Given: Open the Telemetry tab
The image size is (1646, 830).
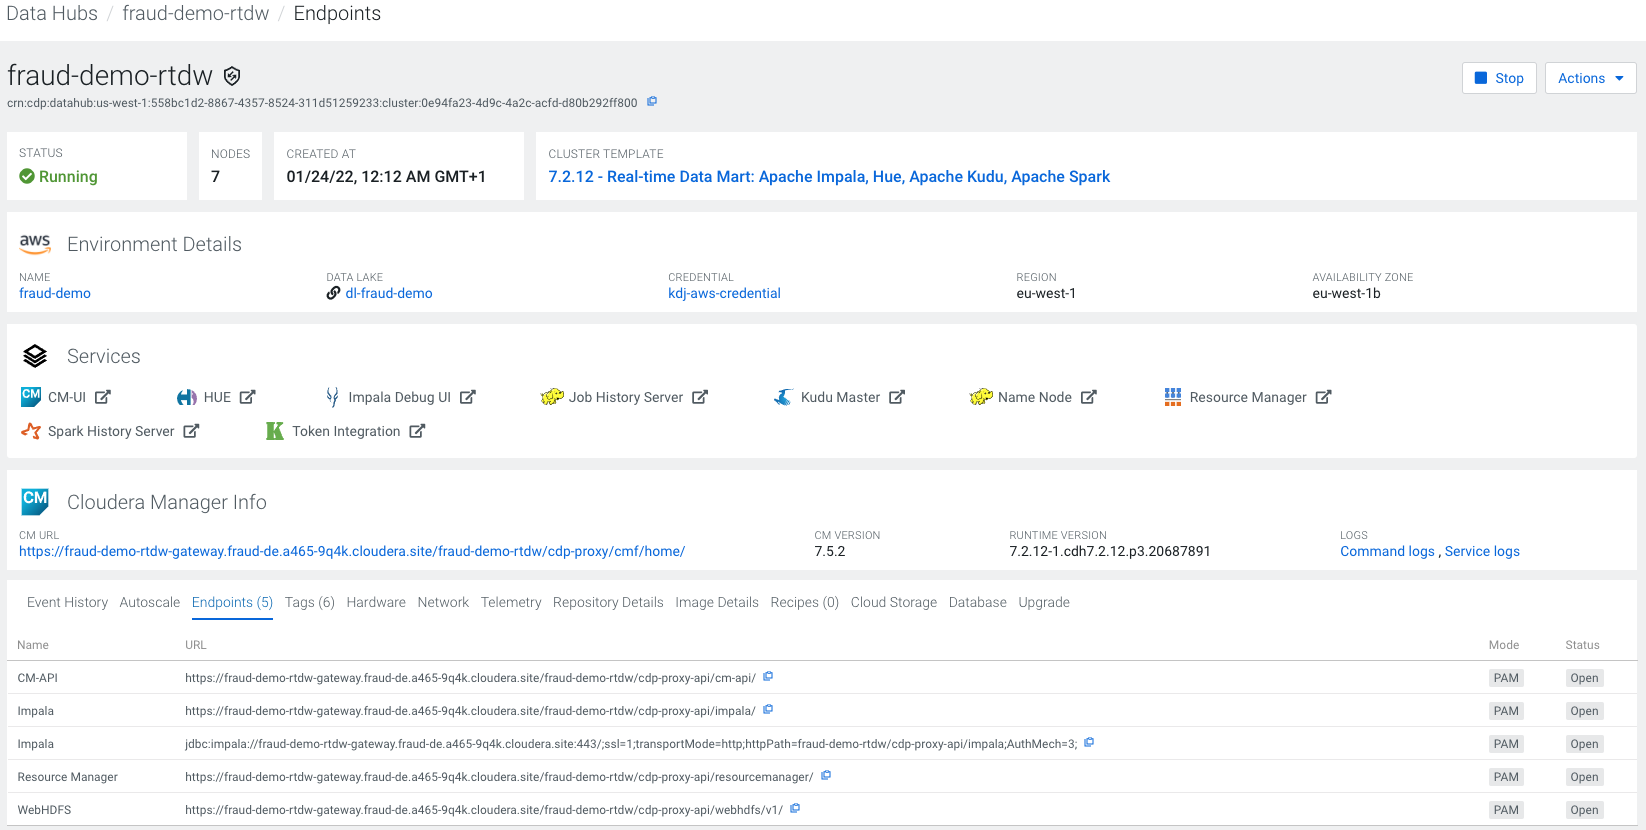Looking at the screenshot, I should click(511, 602).
